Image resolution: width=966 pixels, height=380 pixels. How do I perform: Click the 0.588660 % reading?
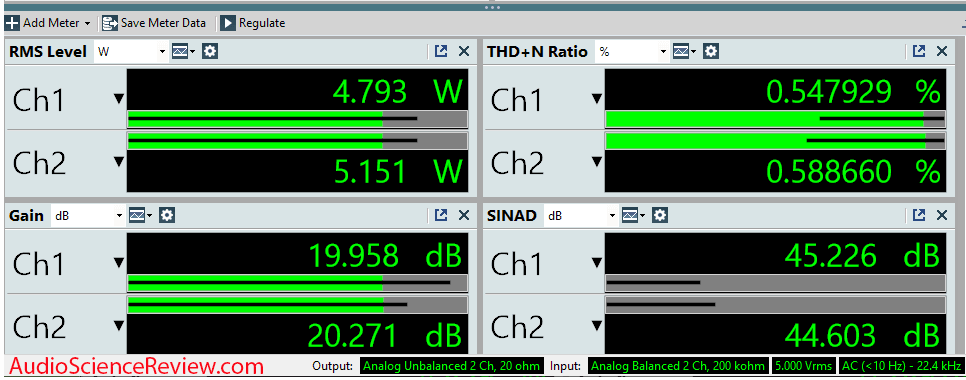[853, 171]
